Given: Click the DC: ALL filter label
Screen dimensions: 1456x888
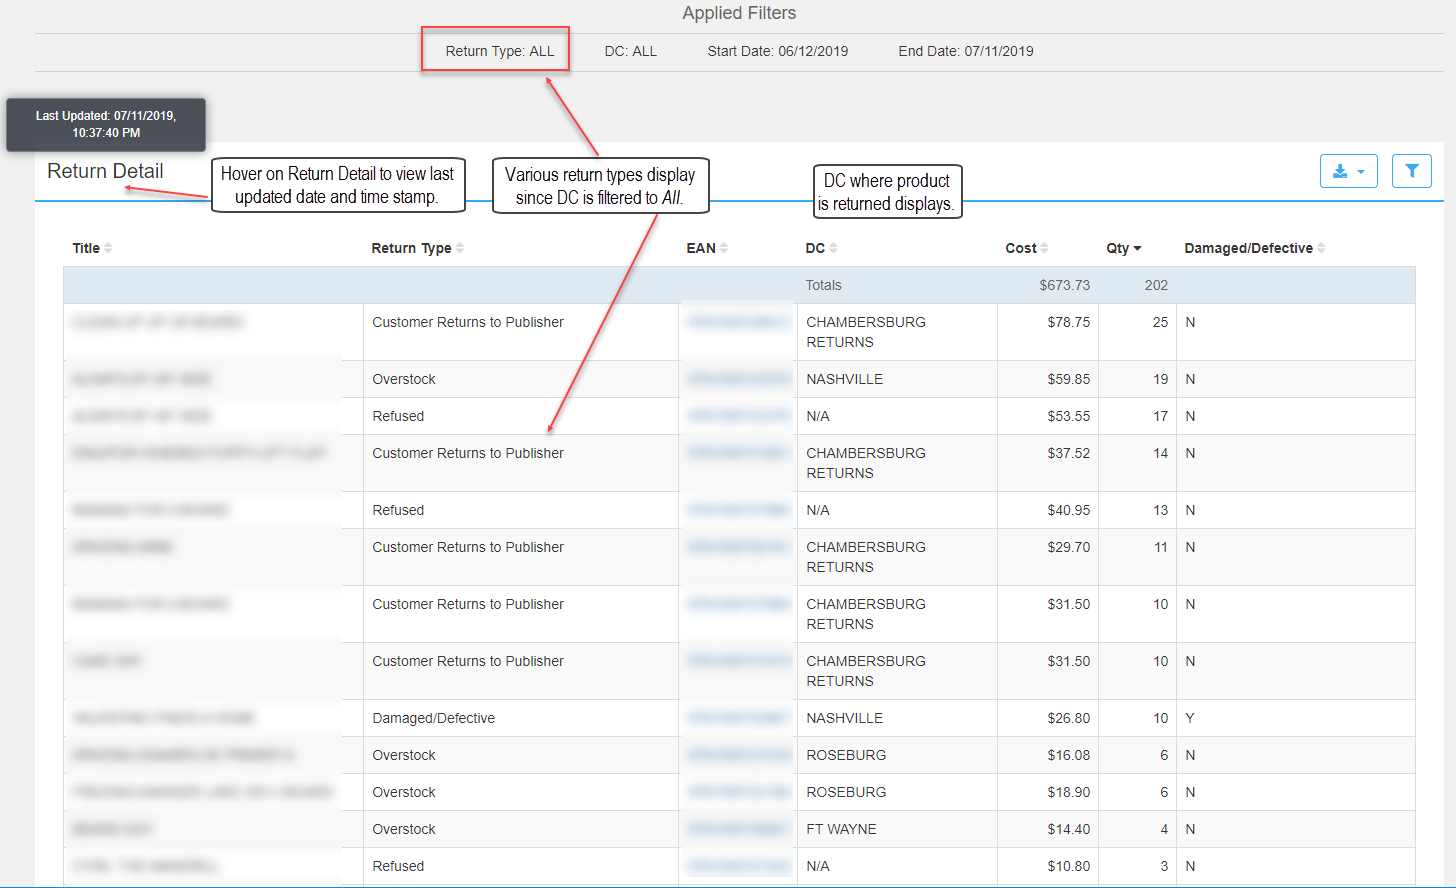Looking at the screenshot, I should (631, 50).
